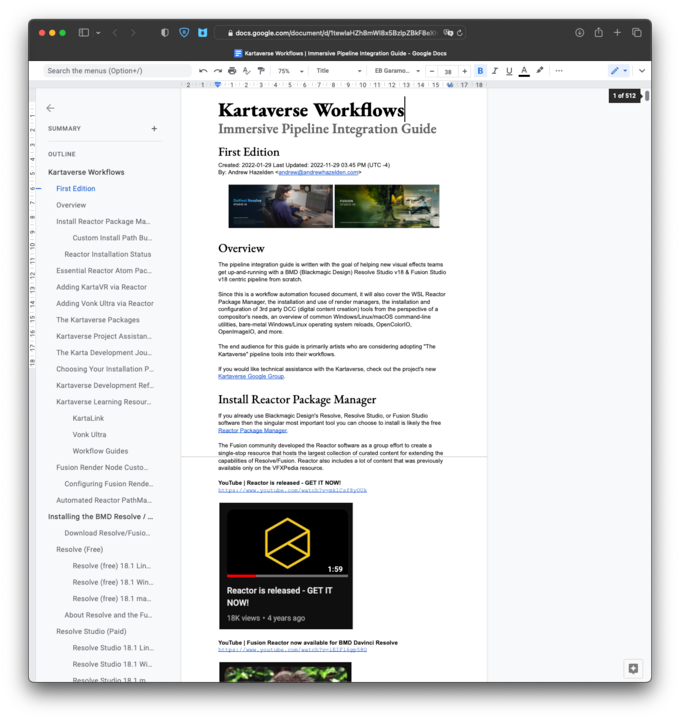
Task: Click the Safari Share icon
Action: 599,32
